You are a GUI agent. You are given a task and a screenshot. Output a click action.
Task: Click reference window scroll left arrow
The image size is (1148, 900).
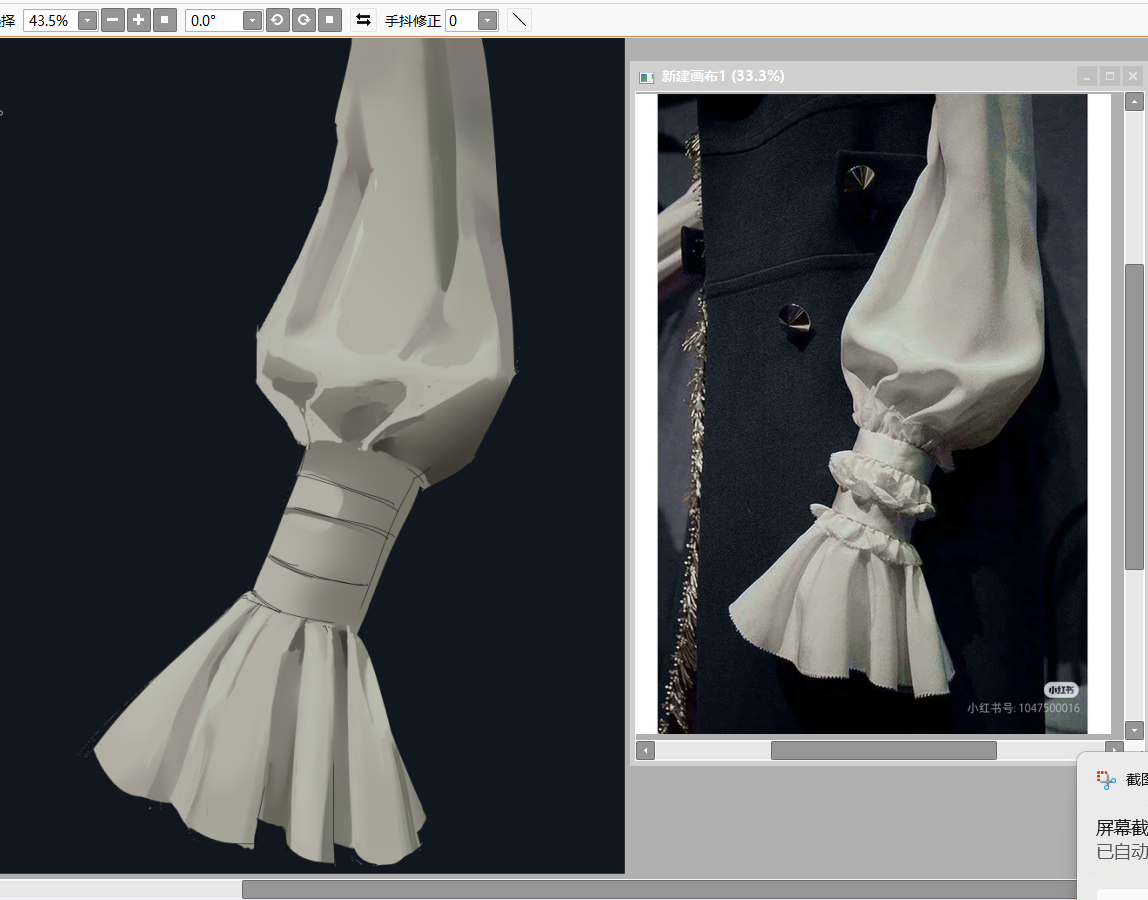click(646, 750)
